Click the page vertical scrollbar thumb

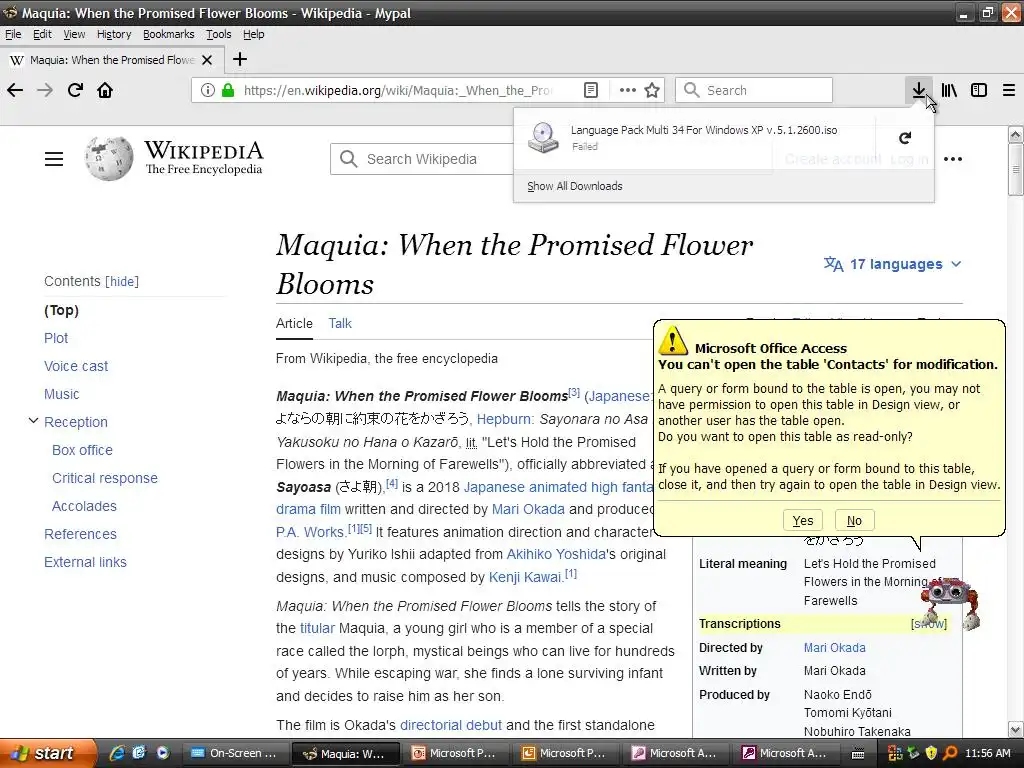[x=1016, y=170]
